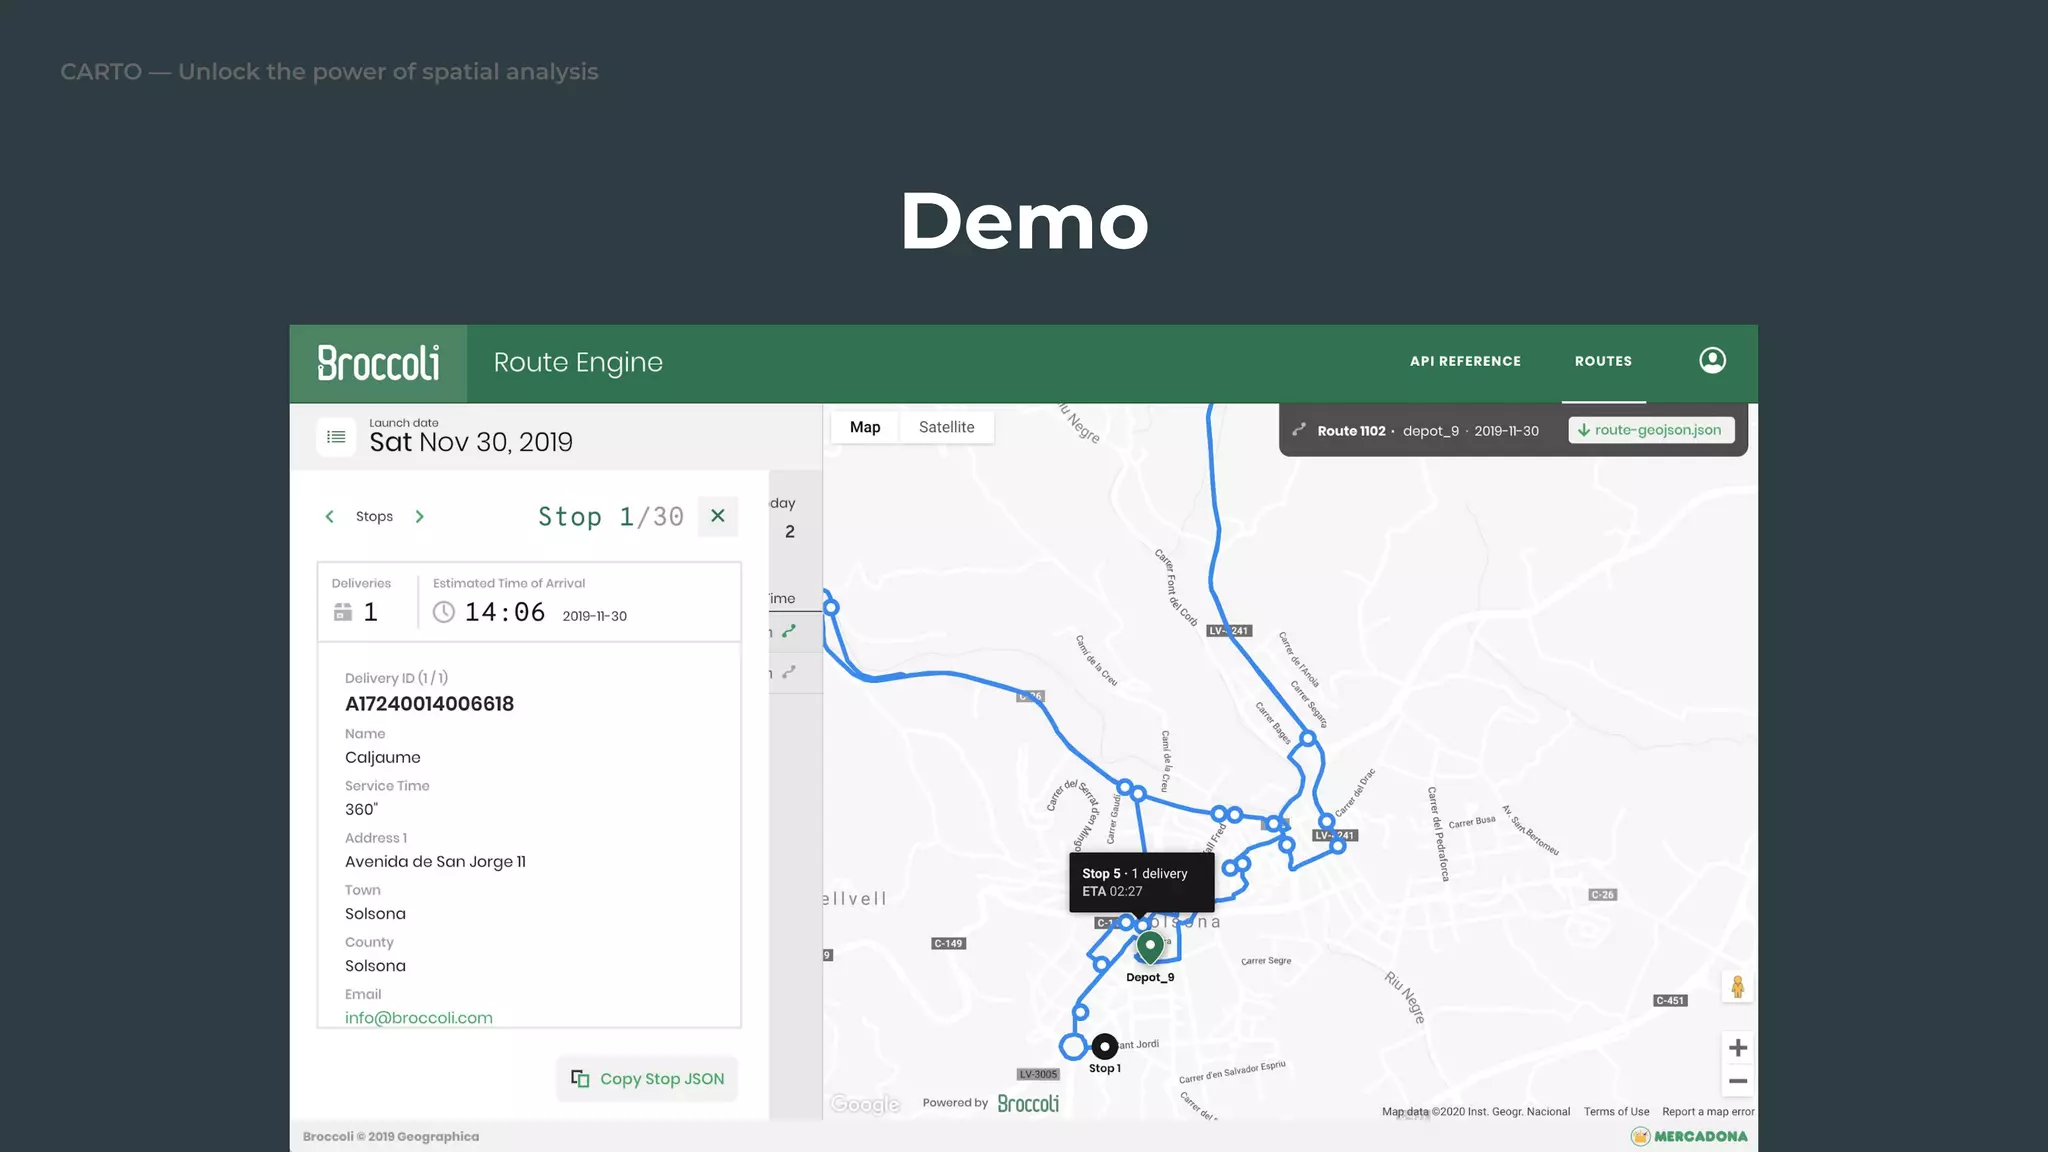Click the info@broccoli.com email link
The image size is (2048, 1152).
(419, 1018)
